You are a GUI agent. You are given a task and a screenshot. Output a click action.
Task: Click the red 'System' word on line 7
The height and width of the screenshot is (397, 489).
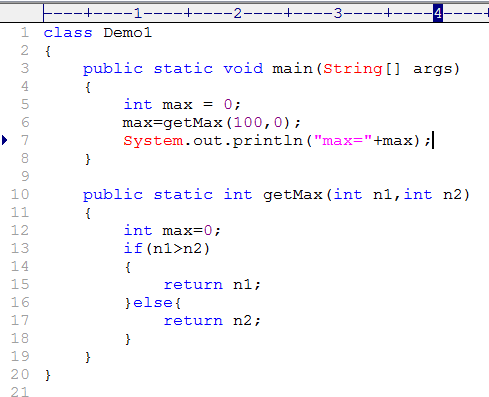click(153, 141)
